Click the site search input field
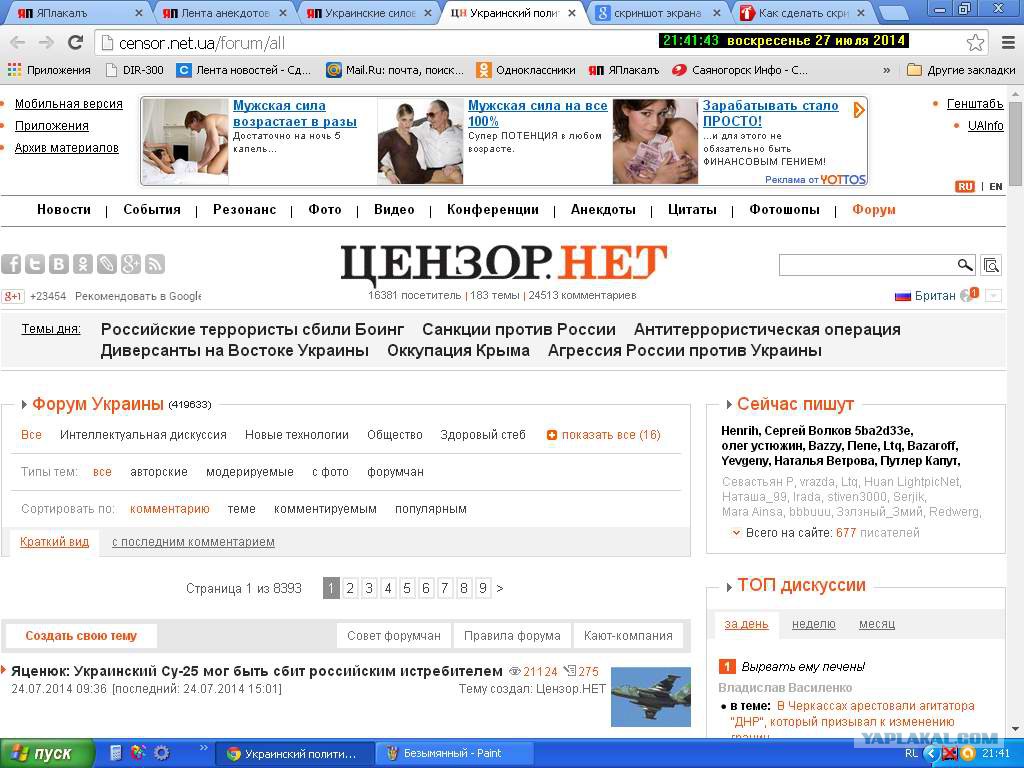 tap(867, 264)
